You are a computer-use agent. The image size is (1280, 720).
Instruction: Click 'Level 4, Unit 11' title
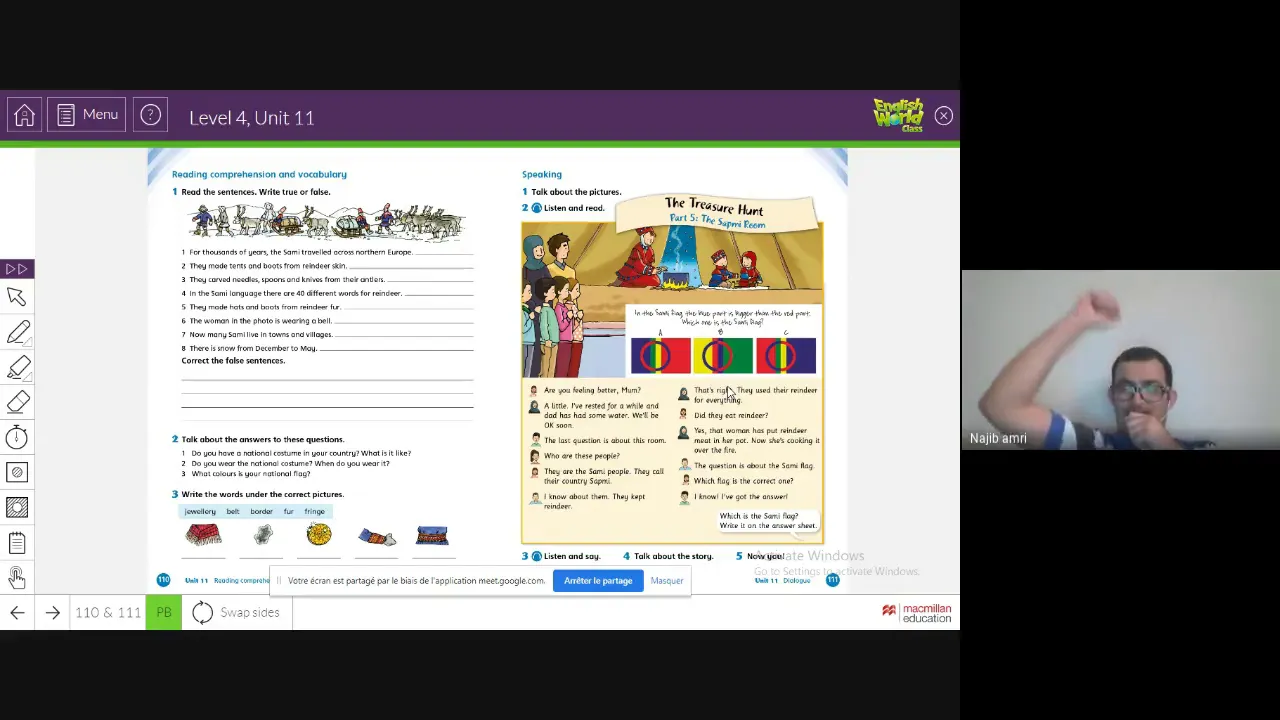[252, 118]
